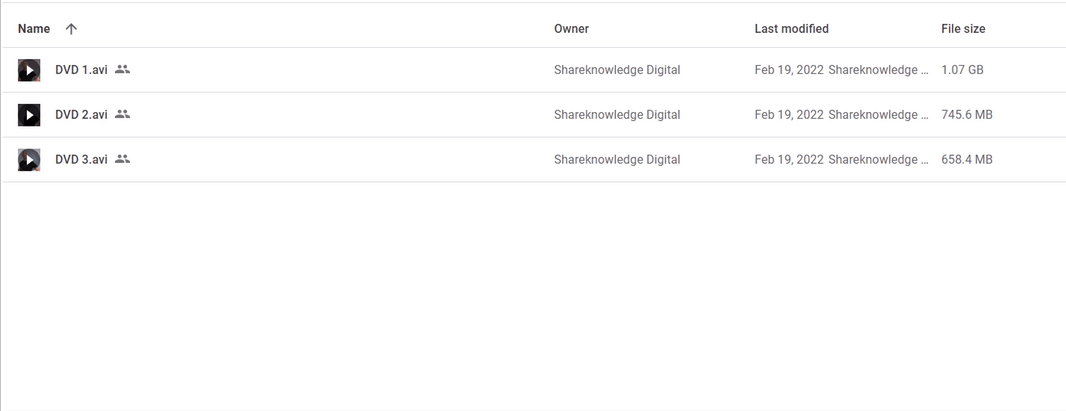This screenshot has width=1066, height=411.
Task: Click the 658.4 MB file size
Action: pos(967,160)
